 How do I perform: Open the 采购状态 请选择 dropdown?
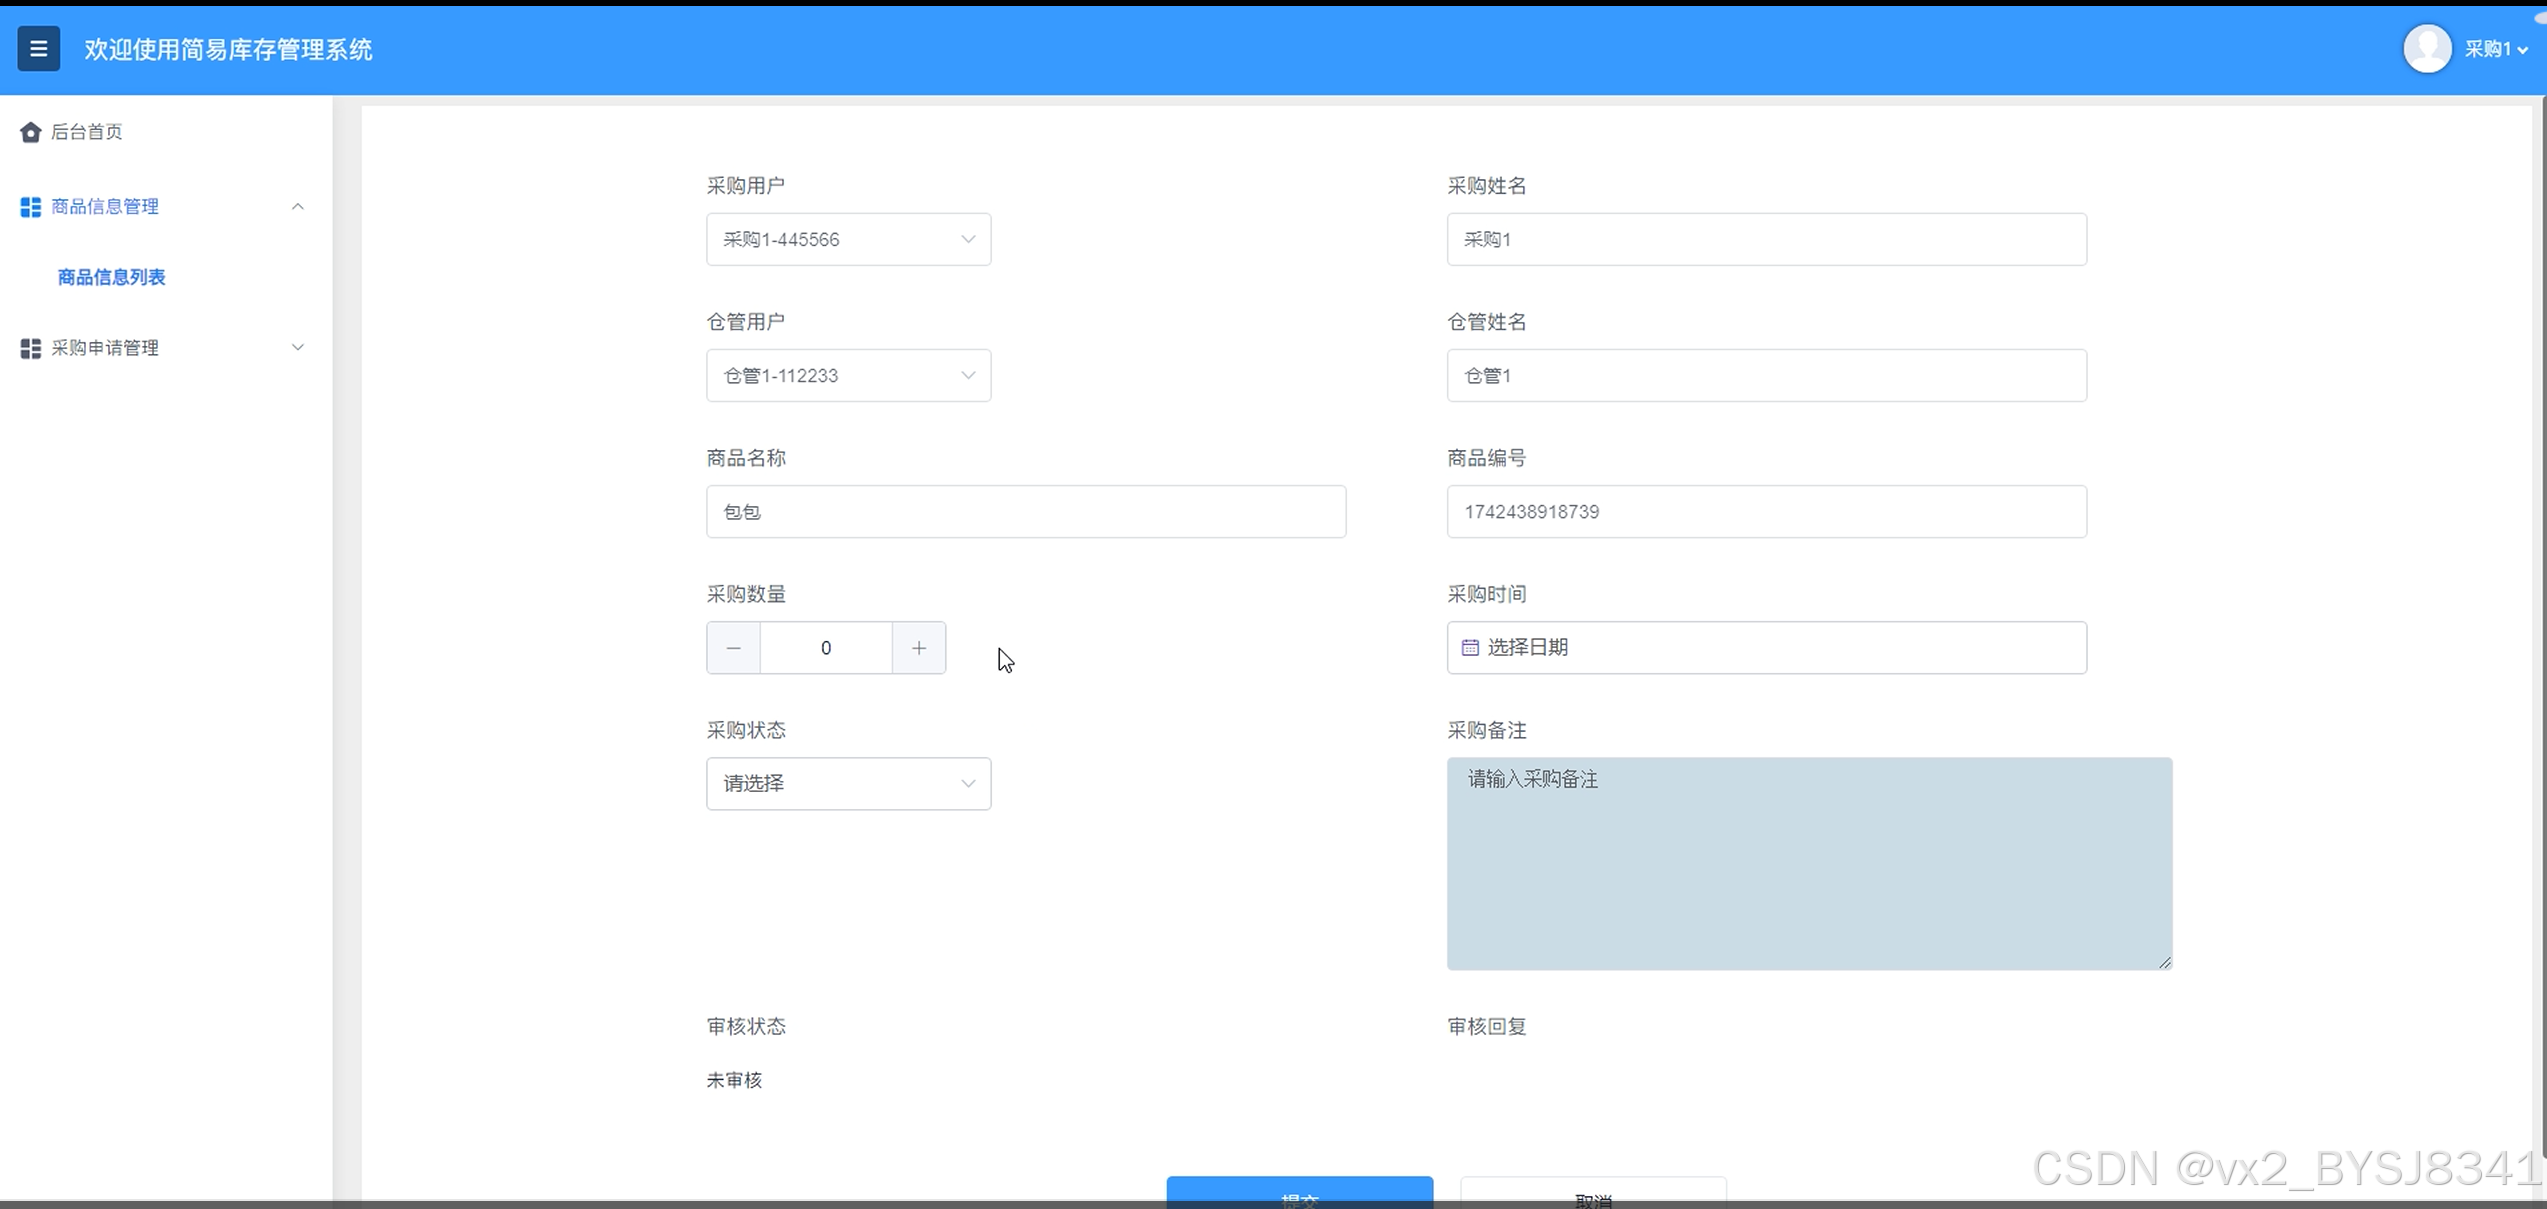[848, 784]
